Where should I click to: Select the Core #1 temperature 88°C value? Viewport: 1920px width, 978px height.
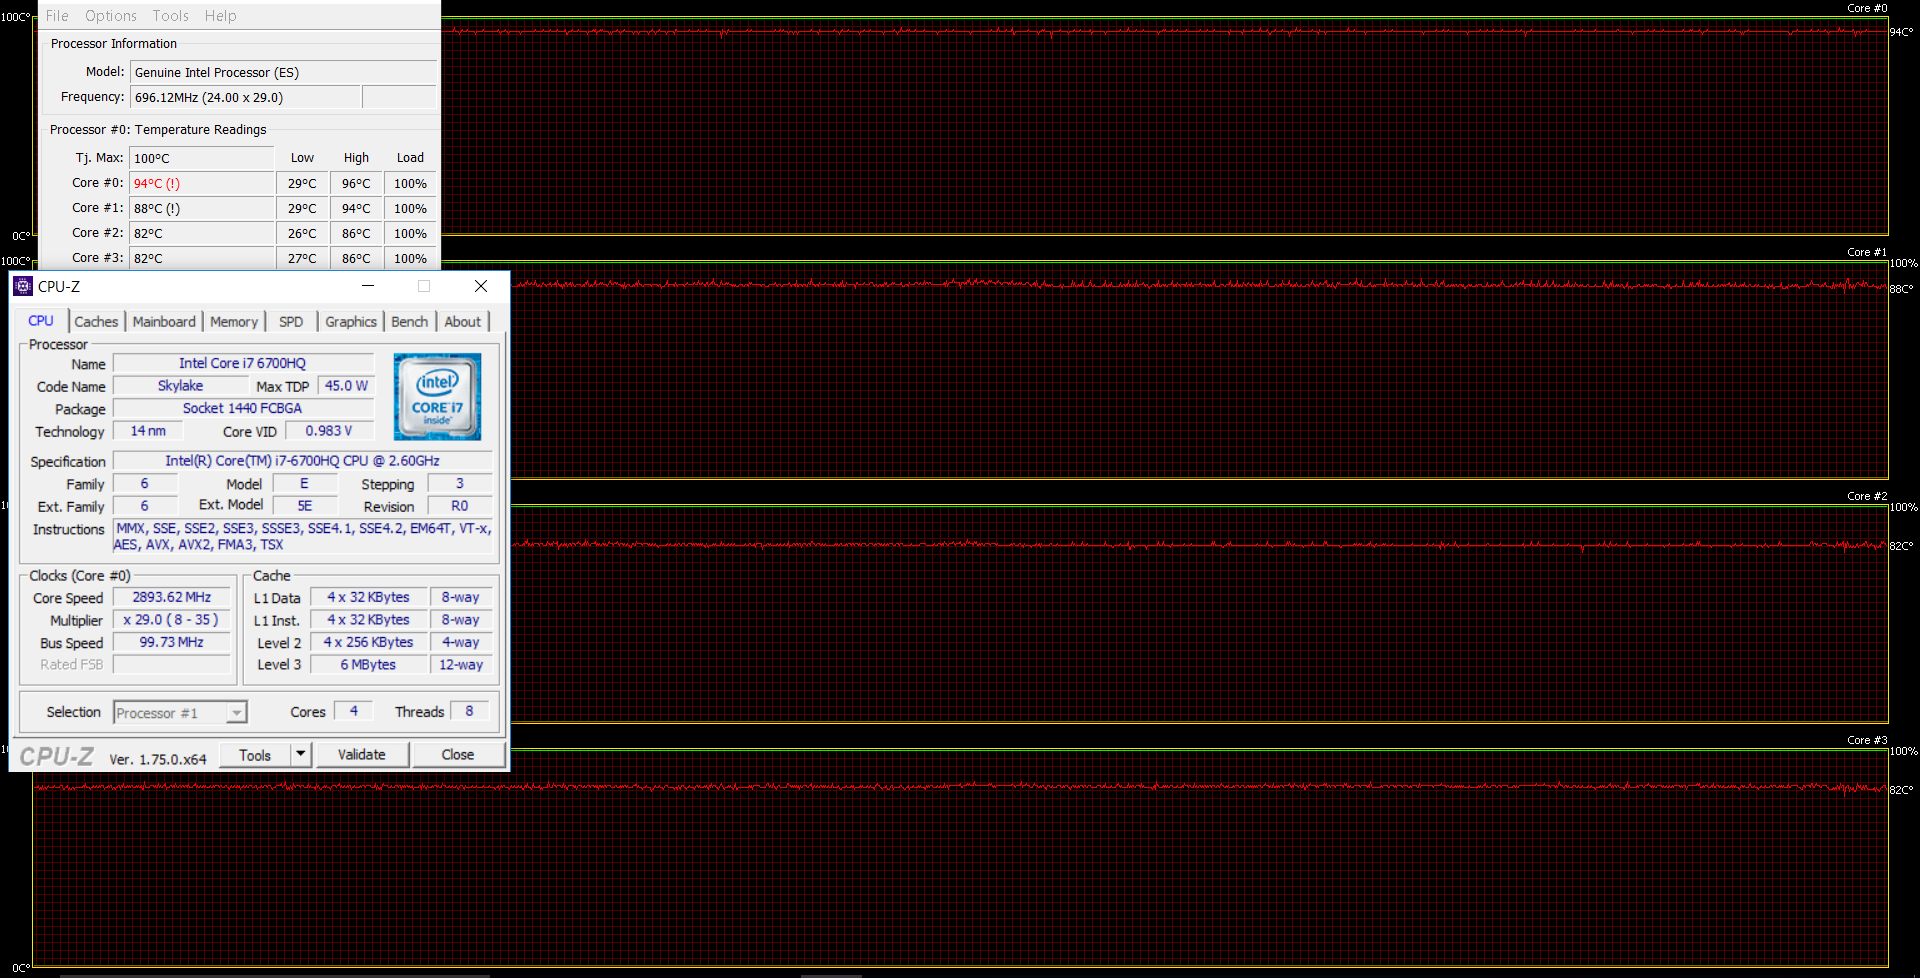point(202,208)
